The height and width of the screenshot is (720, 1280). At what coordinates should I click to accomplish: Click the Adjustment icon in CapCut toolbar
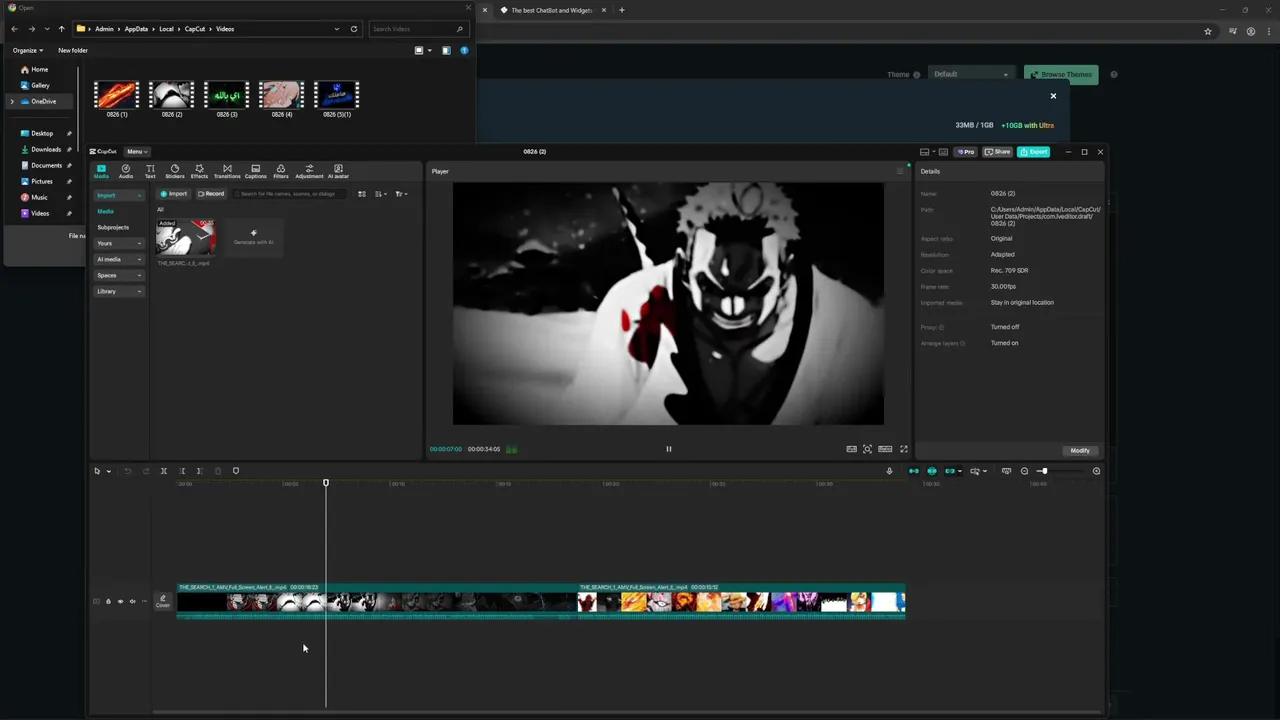pyautogui.click(x=309, y=171)
